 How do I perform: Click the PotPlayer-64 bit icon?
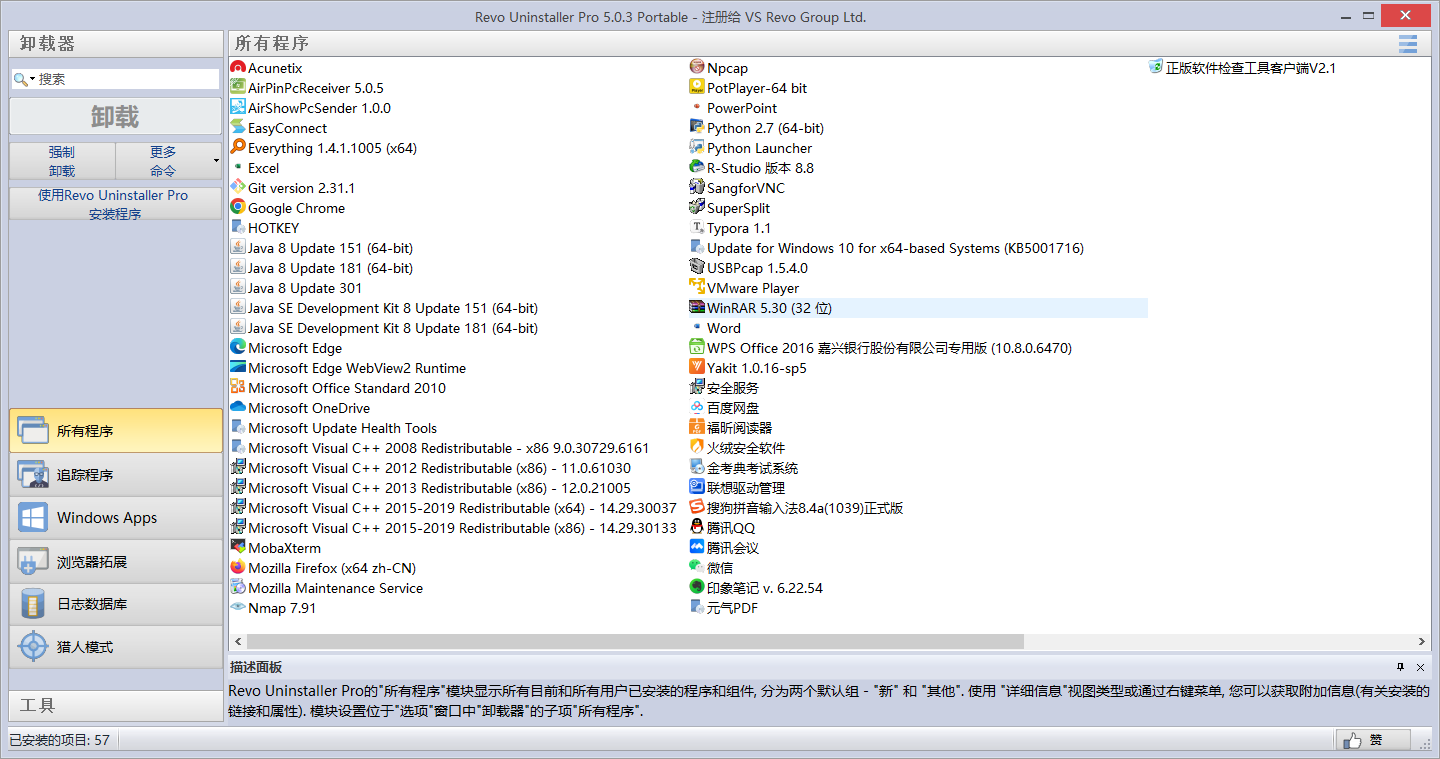point(697,88)
